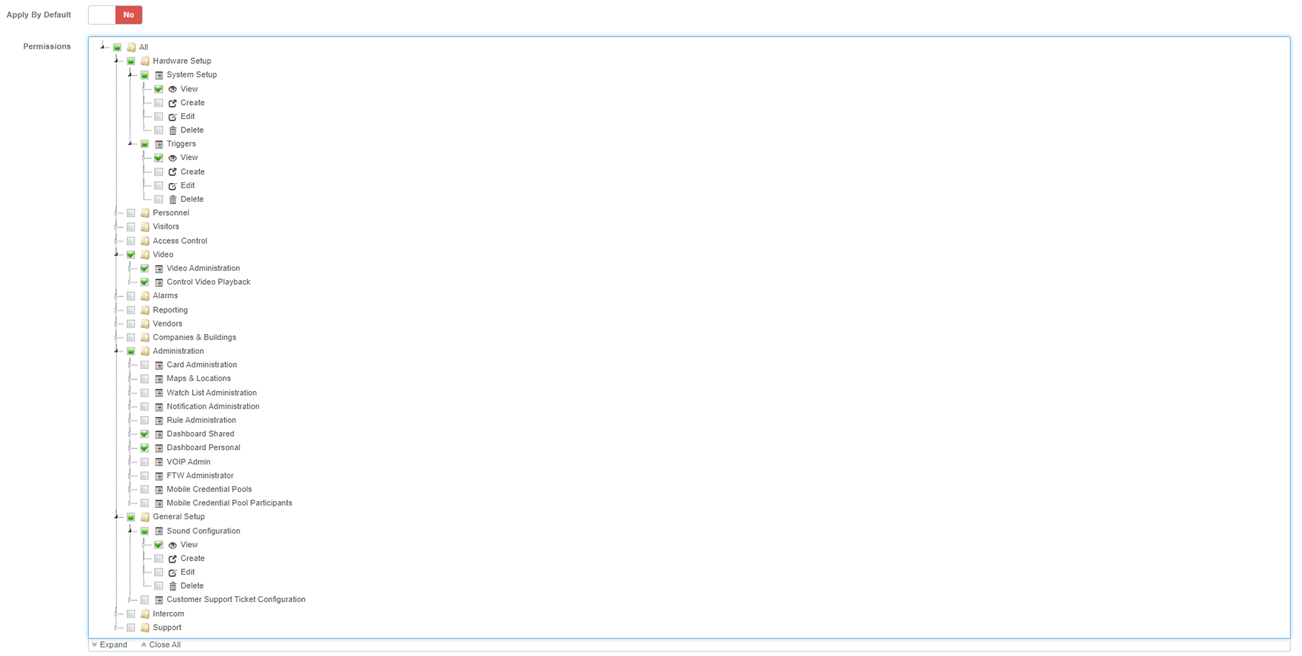The image size is (1302, 656).
Task: Uncheck the Dashboard Shared checkbox
Action: tap(145, 434)
